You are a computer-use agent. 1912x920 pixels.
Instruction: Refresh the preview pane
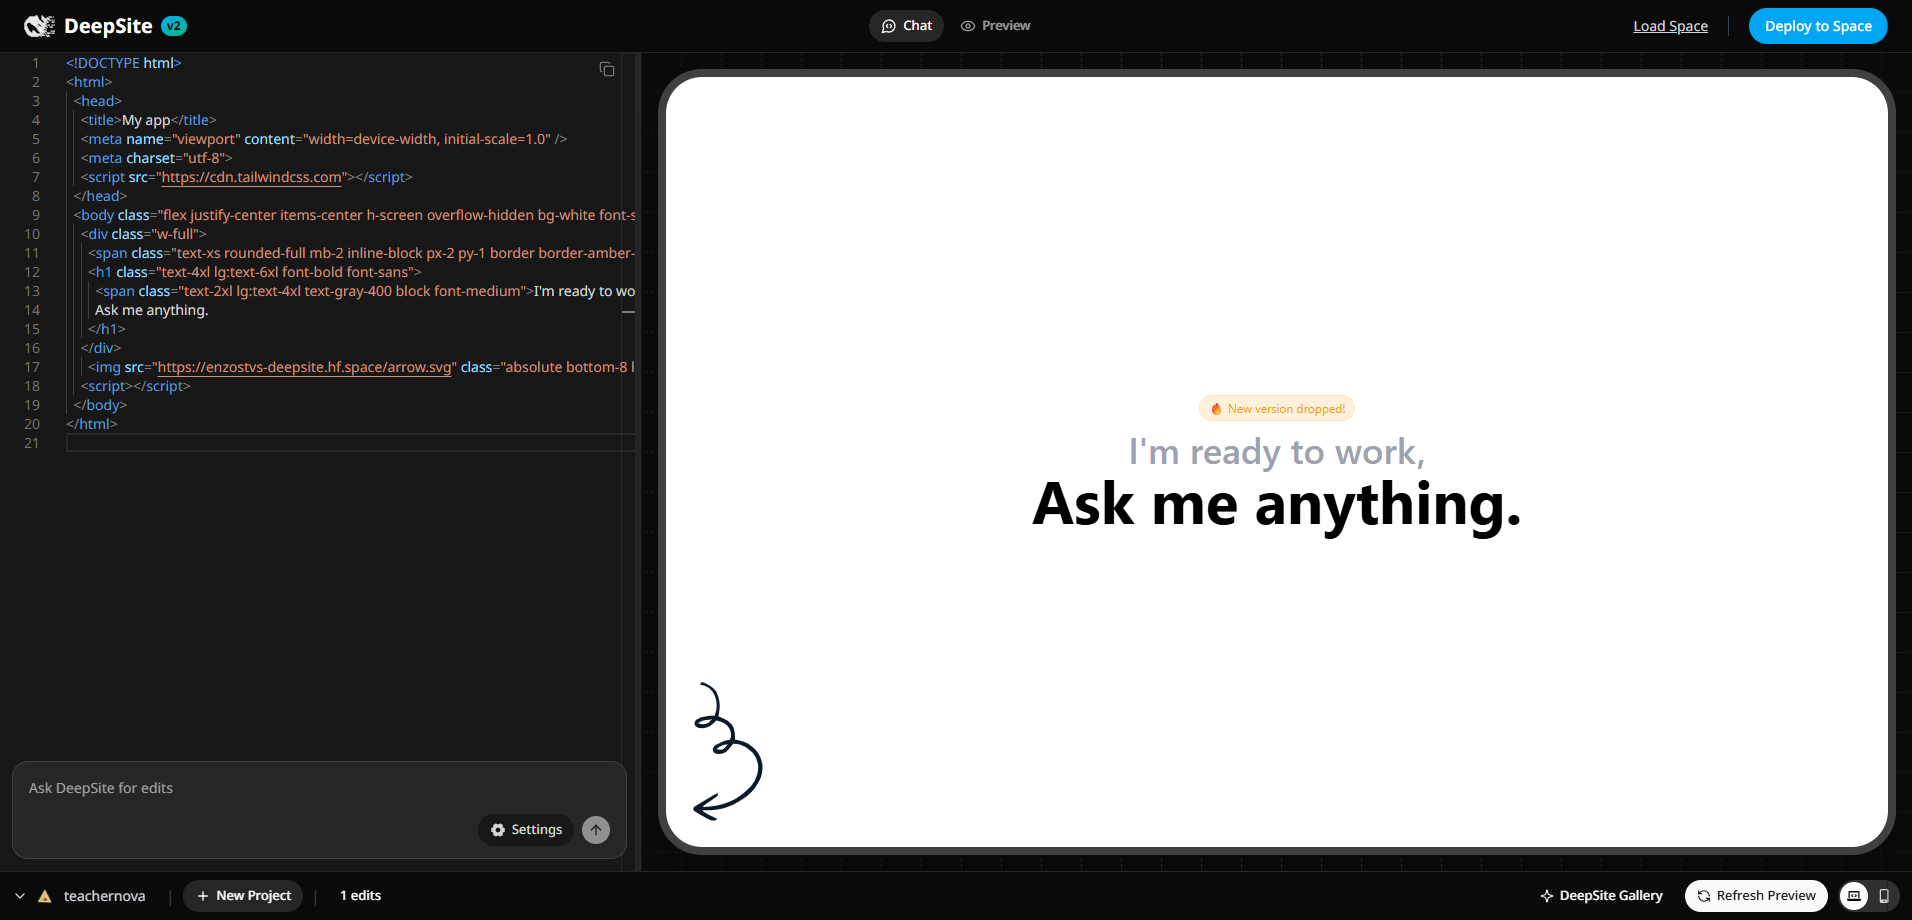click(x=1756, y=896)
